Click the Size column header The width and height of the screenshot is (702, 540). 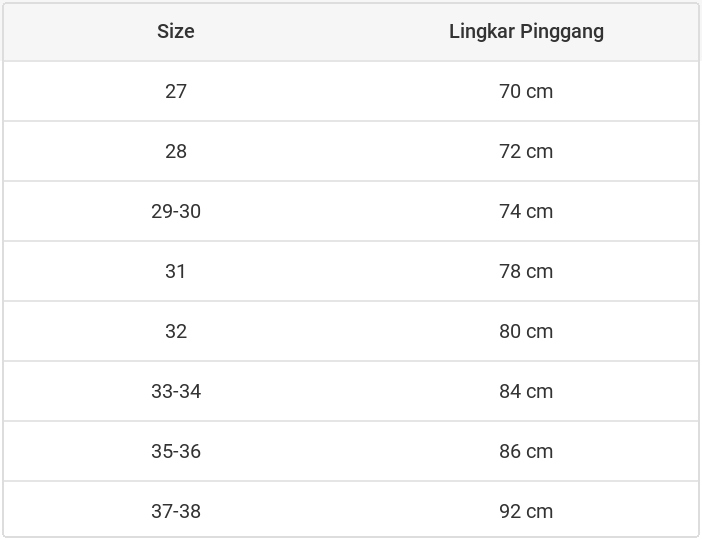pyautogui.click(x=176, y=31)
